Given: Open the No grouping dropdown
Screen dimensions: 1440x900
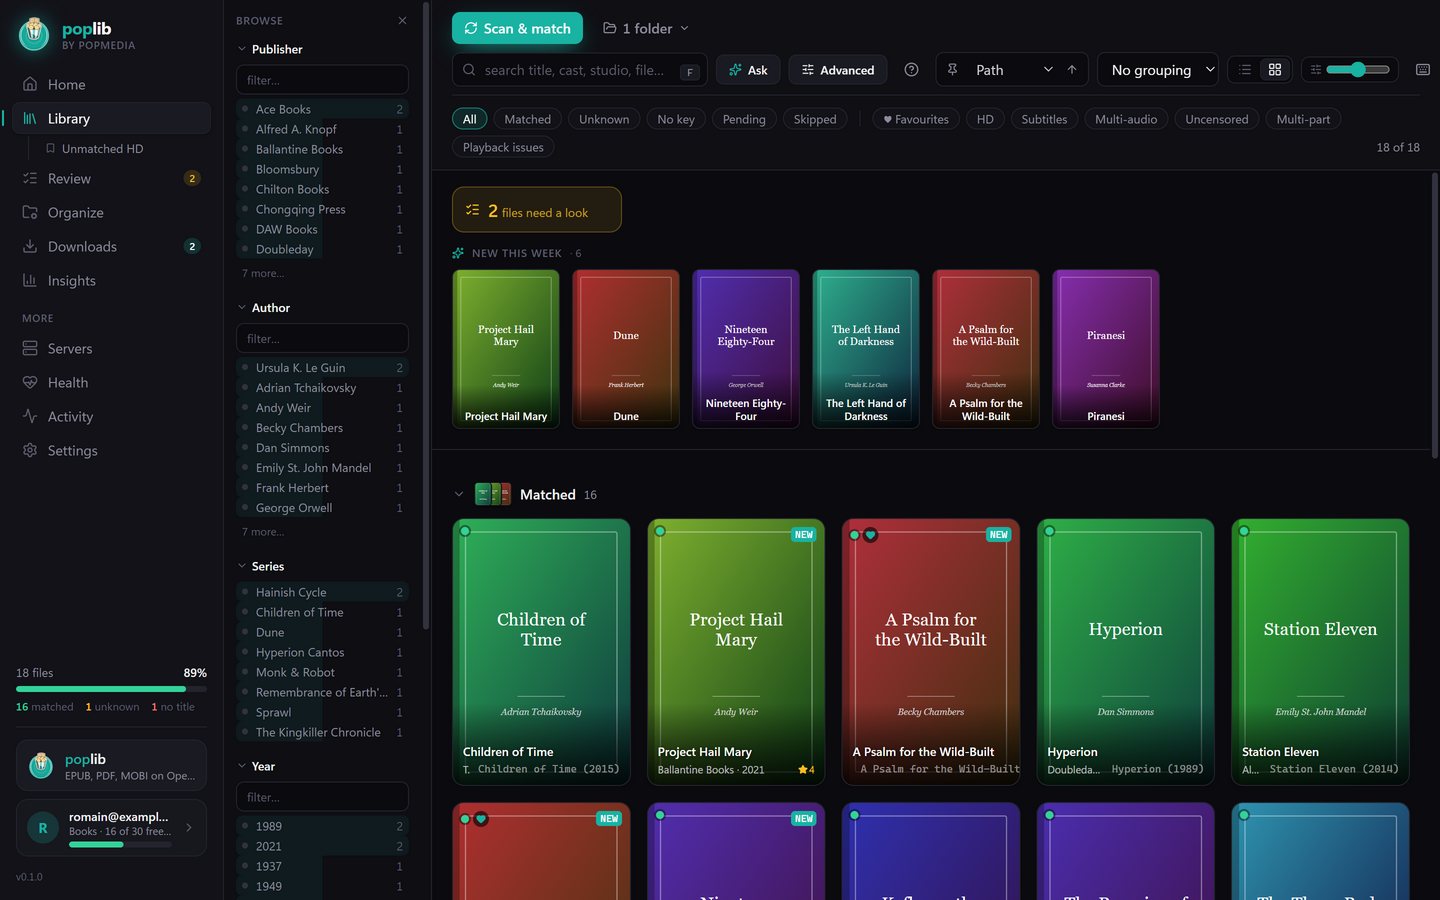Looking at the screenshot, I should tap(1158, 70).
